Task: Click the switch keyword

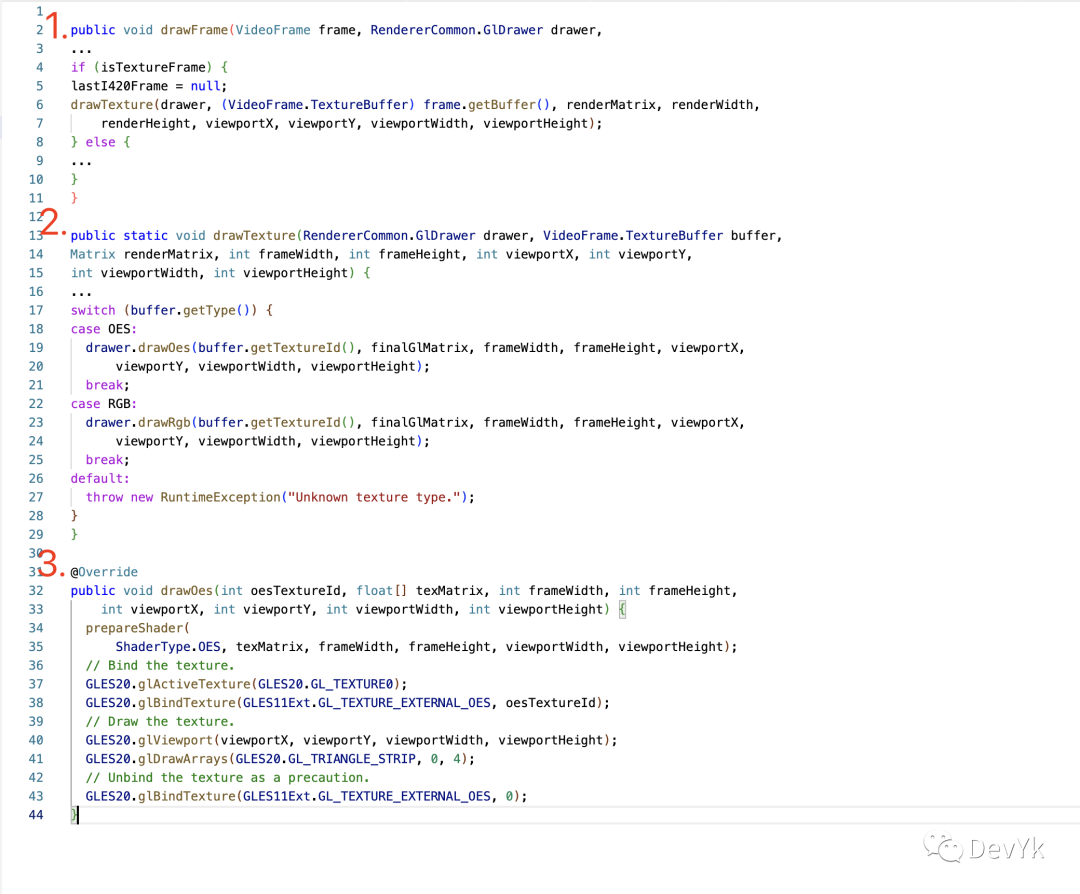Action: click(x=93, y=310)
